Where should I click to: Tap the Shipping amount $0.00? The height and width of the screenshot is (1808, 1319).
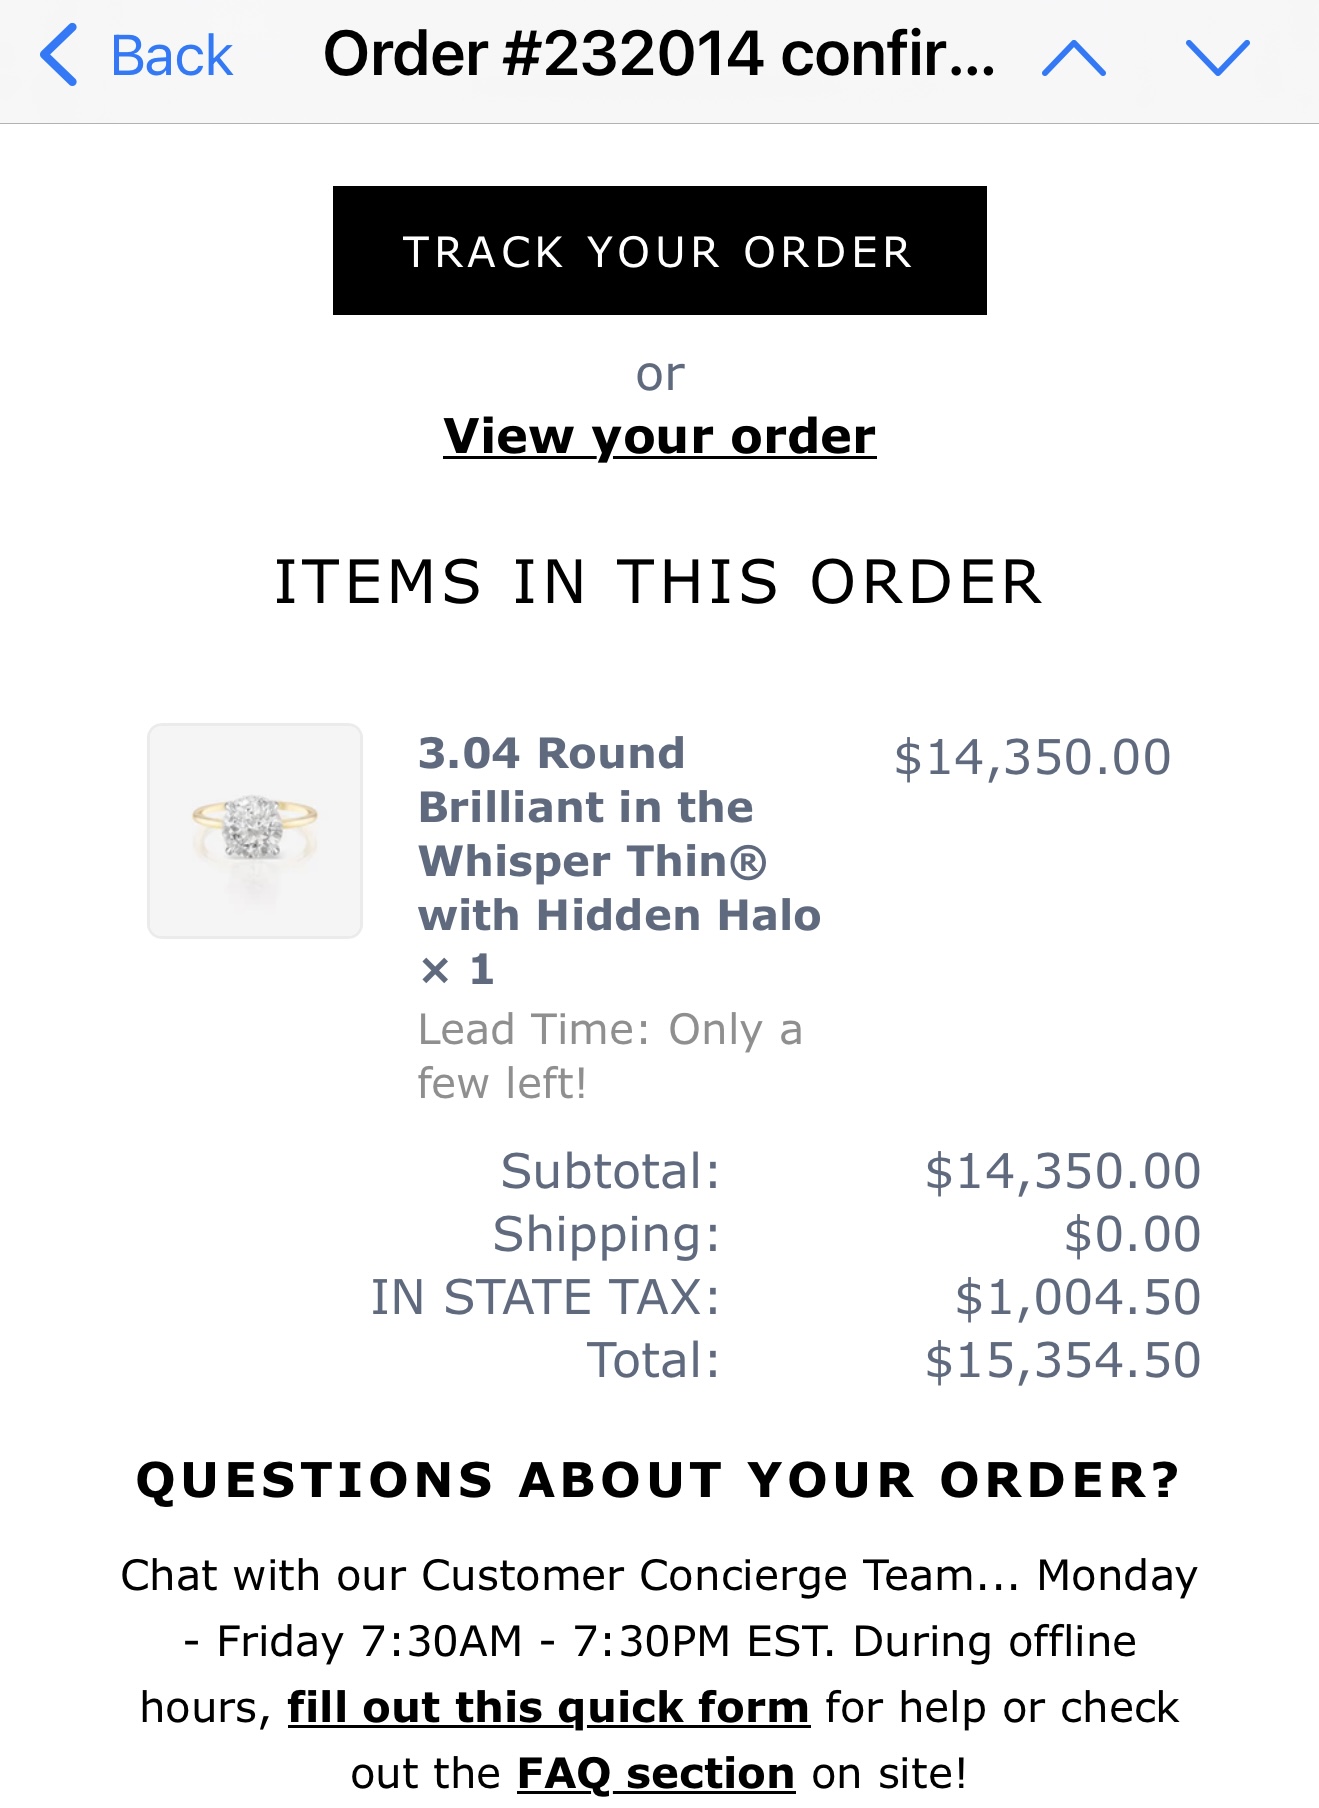pyautogui.click(x=1131, y=1234)
